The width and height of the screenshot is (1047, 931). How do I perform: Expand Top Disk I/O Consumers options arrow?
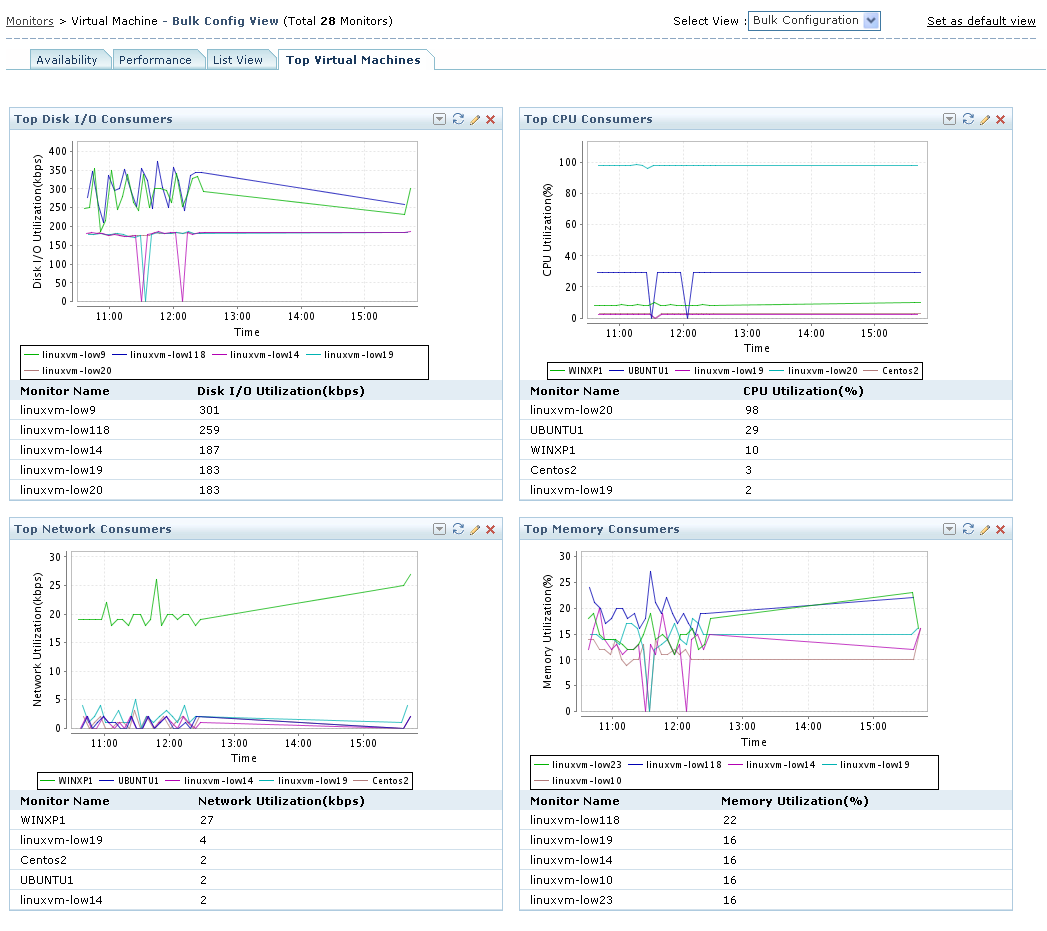click(x=439, y=119)
